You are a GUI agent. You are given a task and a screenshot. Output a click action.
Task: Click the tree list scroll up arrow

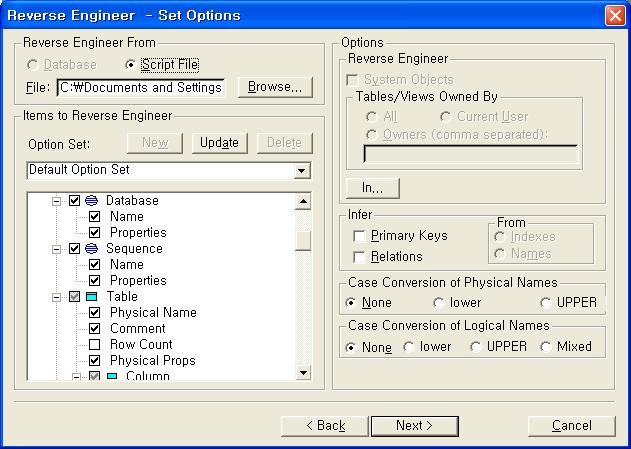tap(303, 201)
